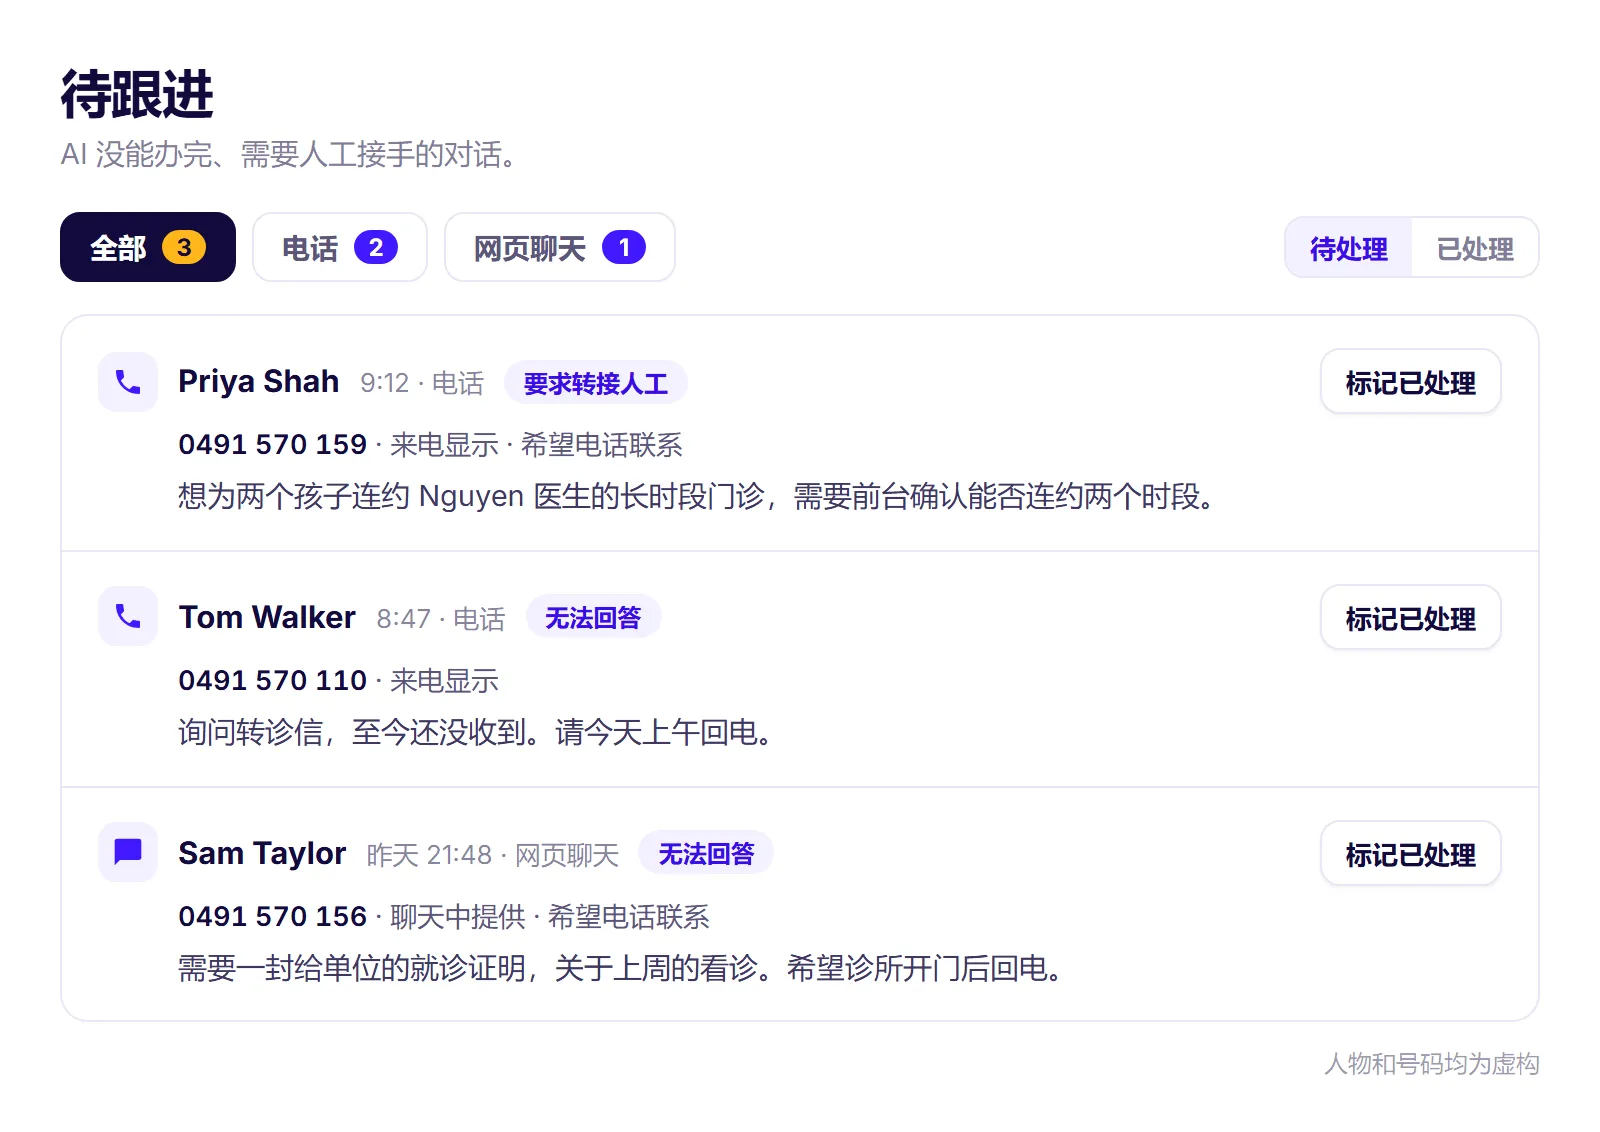Viewport: 1600px width, 1132px height.
Task: Open the Tom Walker name
Action: click(267, 617)
